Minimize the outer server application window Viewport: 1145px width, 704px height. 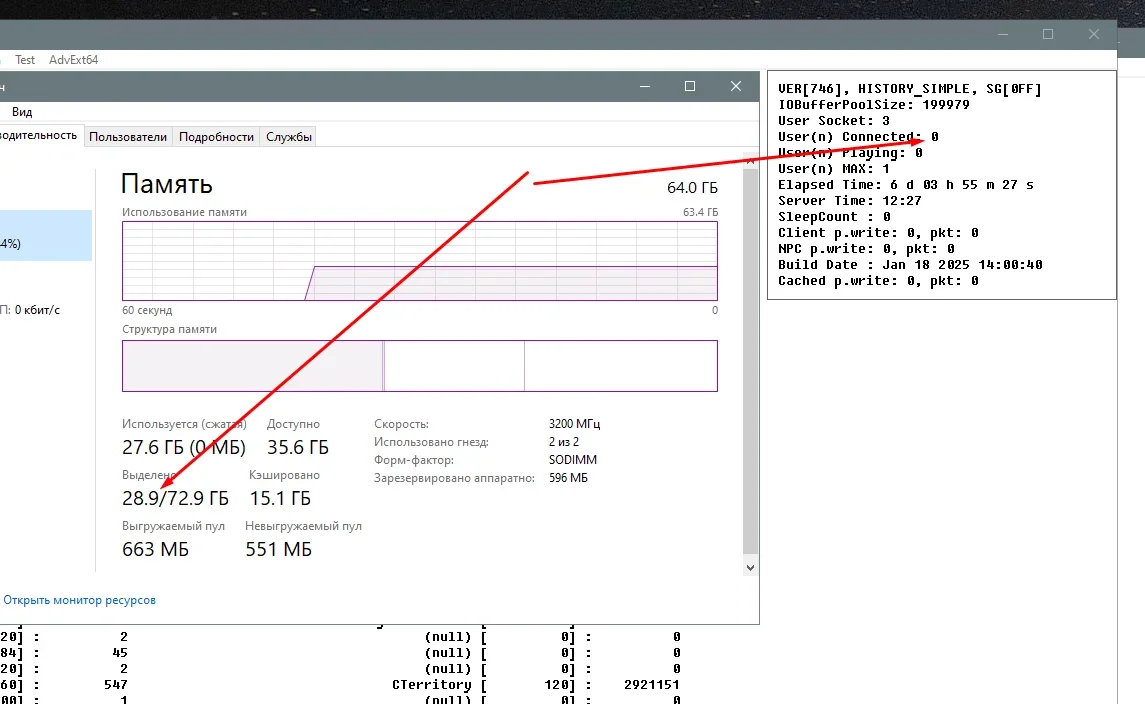[x=1001, y=34]
